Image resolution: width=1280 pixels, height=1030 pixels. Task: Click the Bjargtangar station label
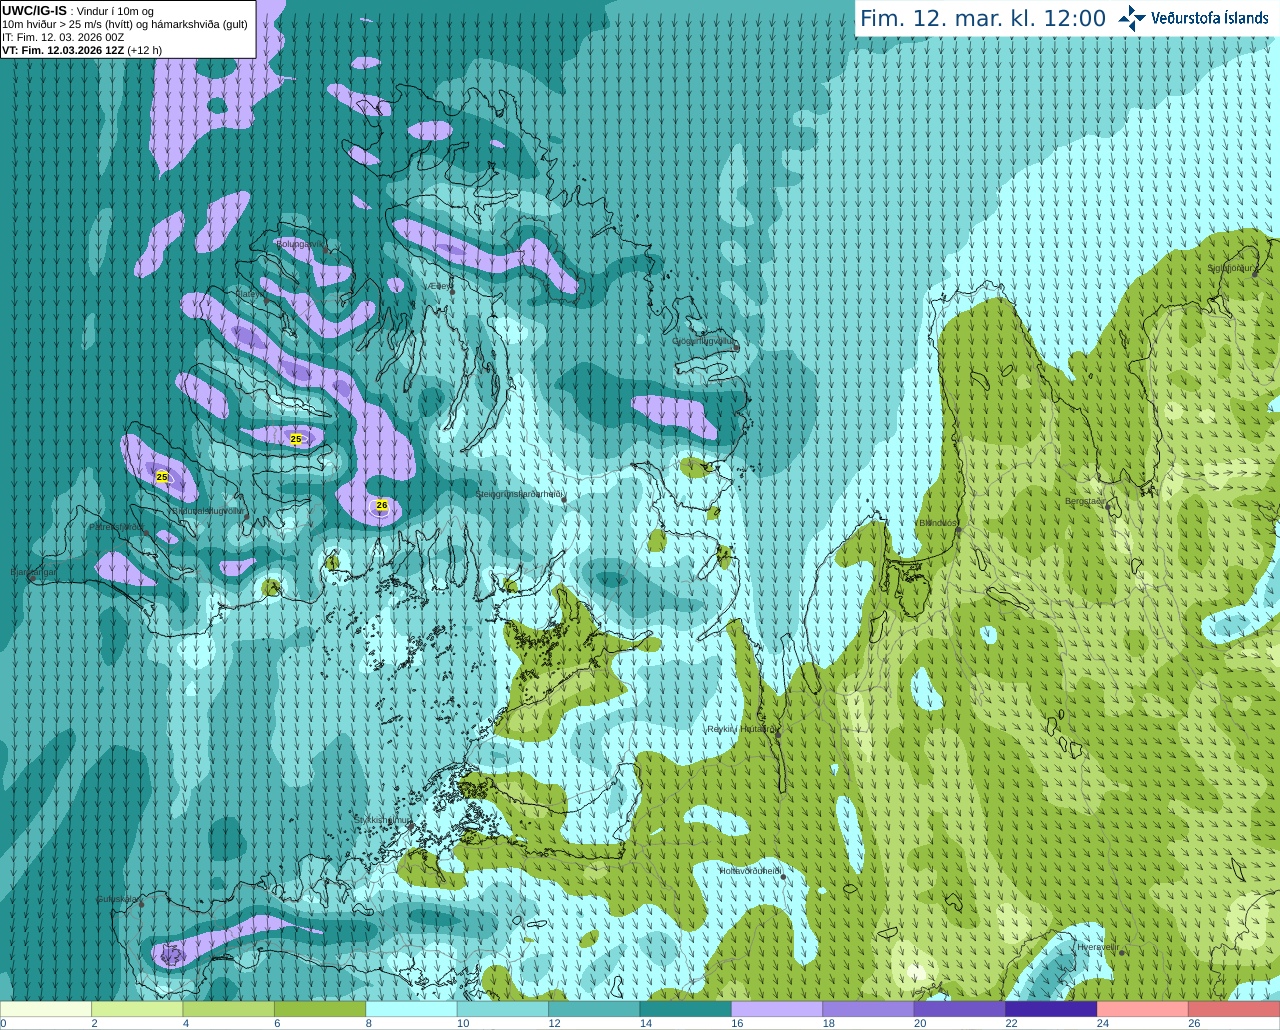(x=34, y=572)
